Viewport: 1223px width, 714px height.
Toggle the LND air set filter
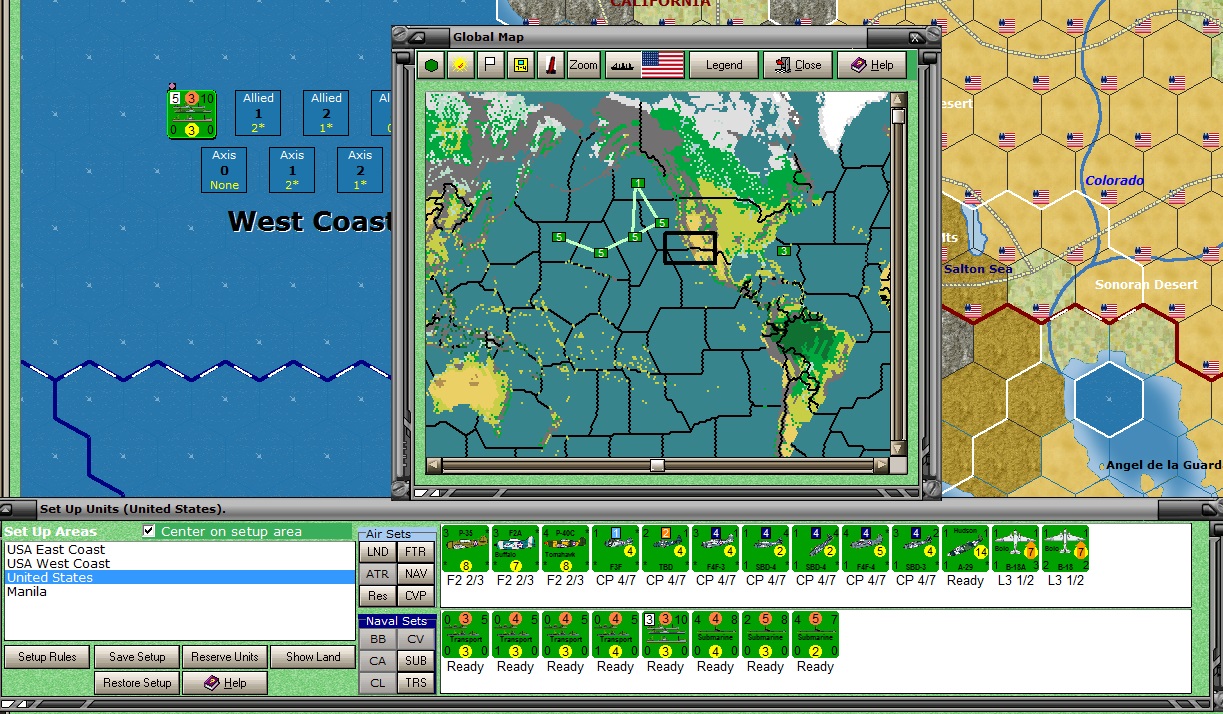tap(378, 551)
